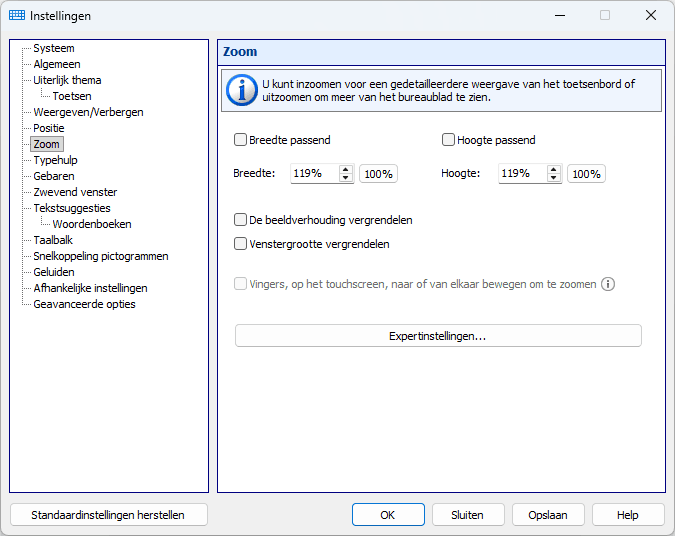
Task: Minimize the Instellingen window
Action: (x=560, y=15)
